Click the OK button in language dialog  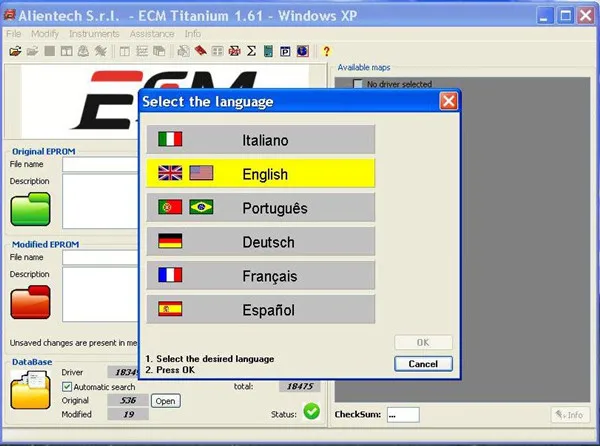[423, 342]
